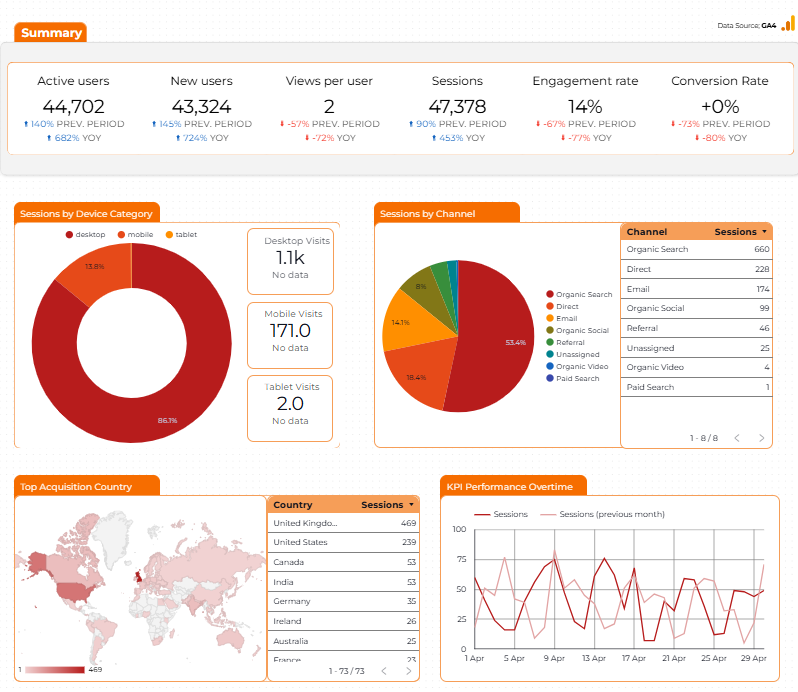Click Organic Search red legend swatch
This screenshot has height=692, width=798.
coord(550,294)
